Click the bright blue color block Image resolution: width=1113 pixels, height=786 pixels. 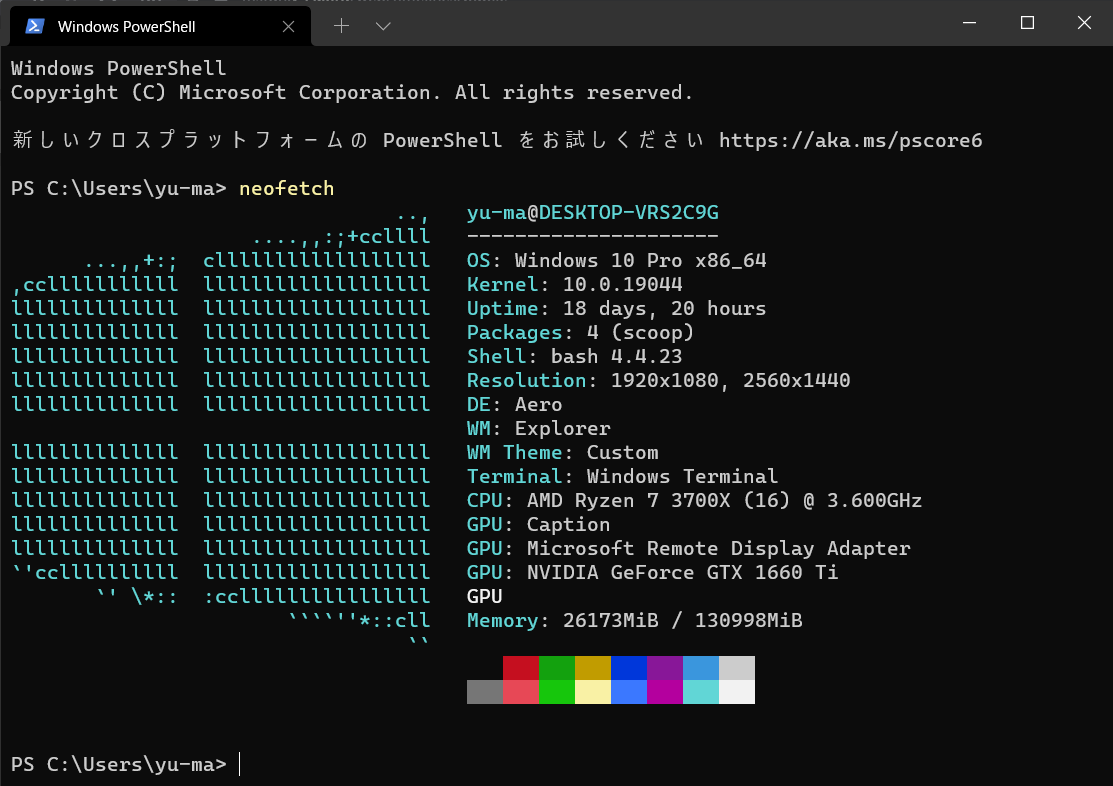click(629, 692)
